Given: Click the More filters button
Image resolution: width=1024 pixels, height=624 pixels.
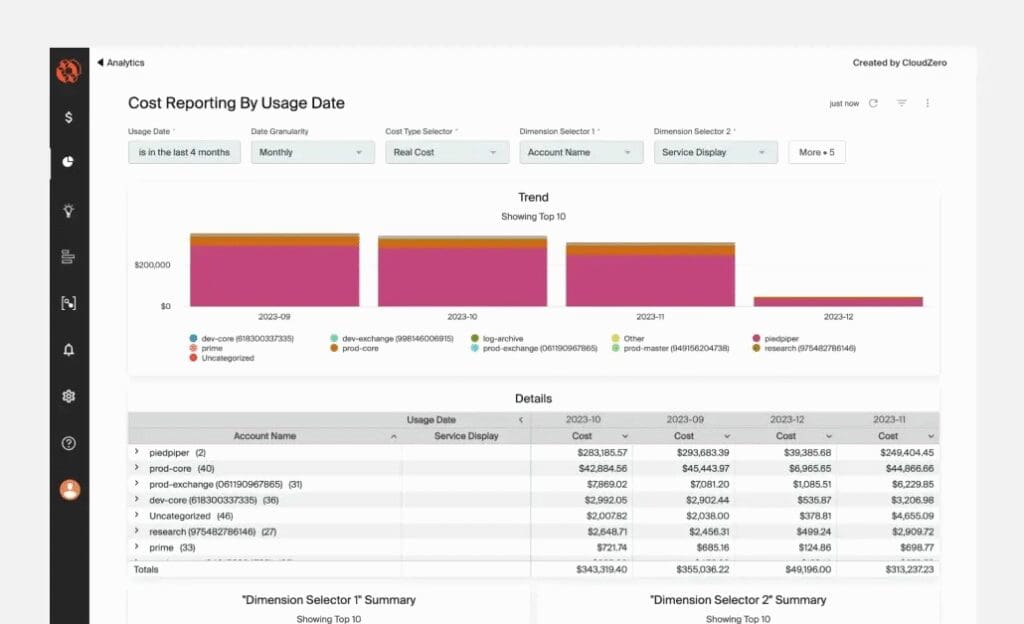Looking at the screenshot, I should (817, 152).
